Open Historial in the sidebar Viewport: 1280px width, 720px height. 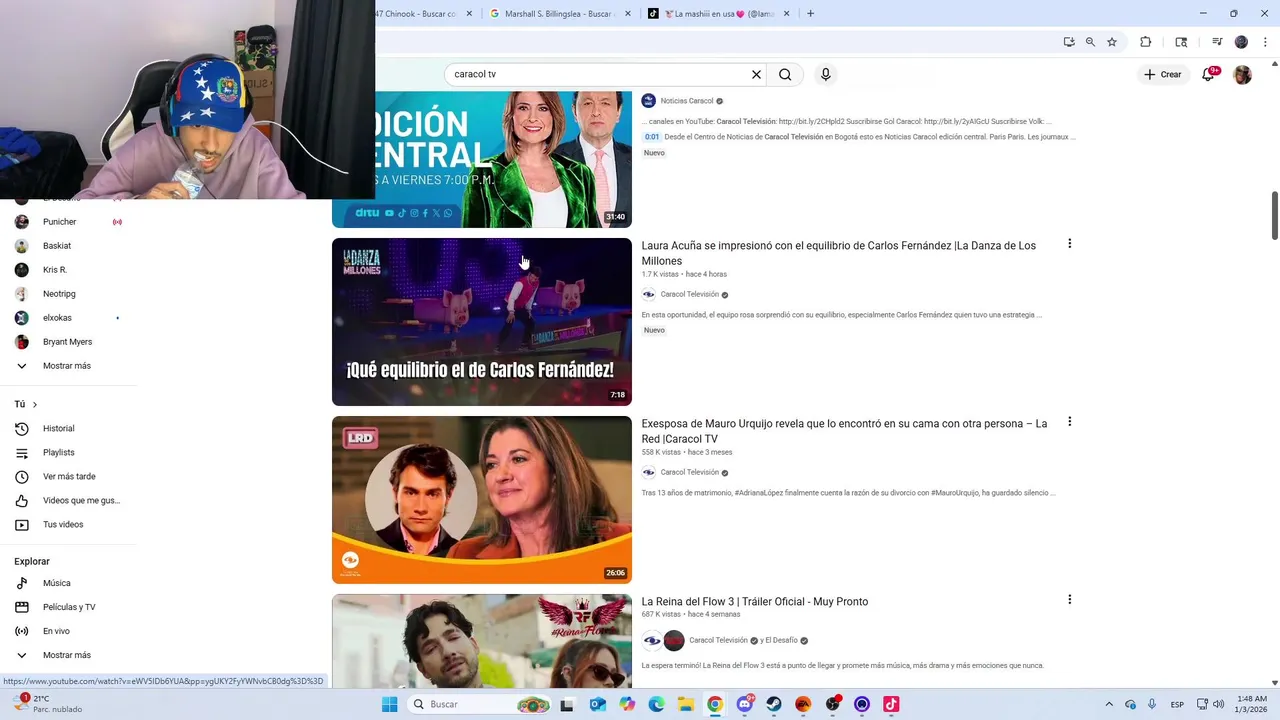coord(58,428)
